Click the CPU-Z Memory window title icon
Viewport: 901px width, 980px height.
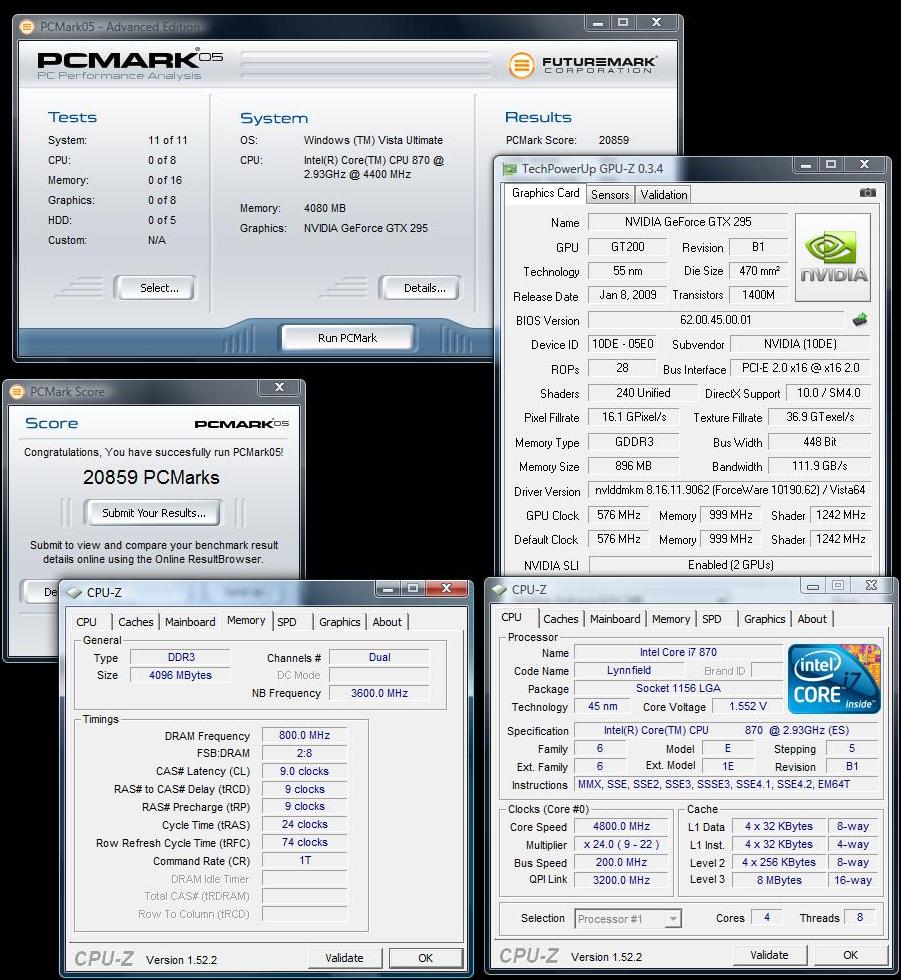coord(74,592)
